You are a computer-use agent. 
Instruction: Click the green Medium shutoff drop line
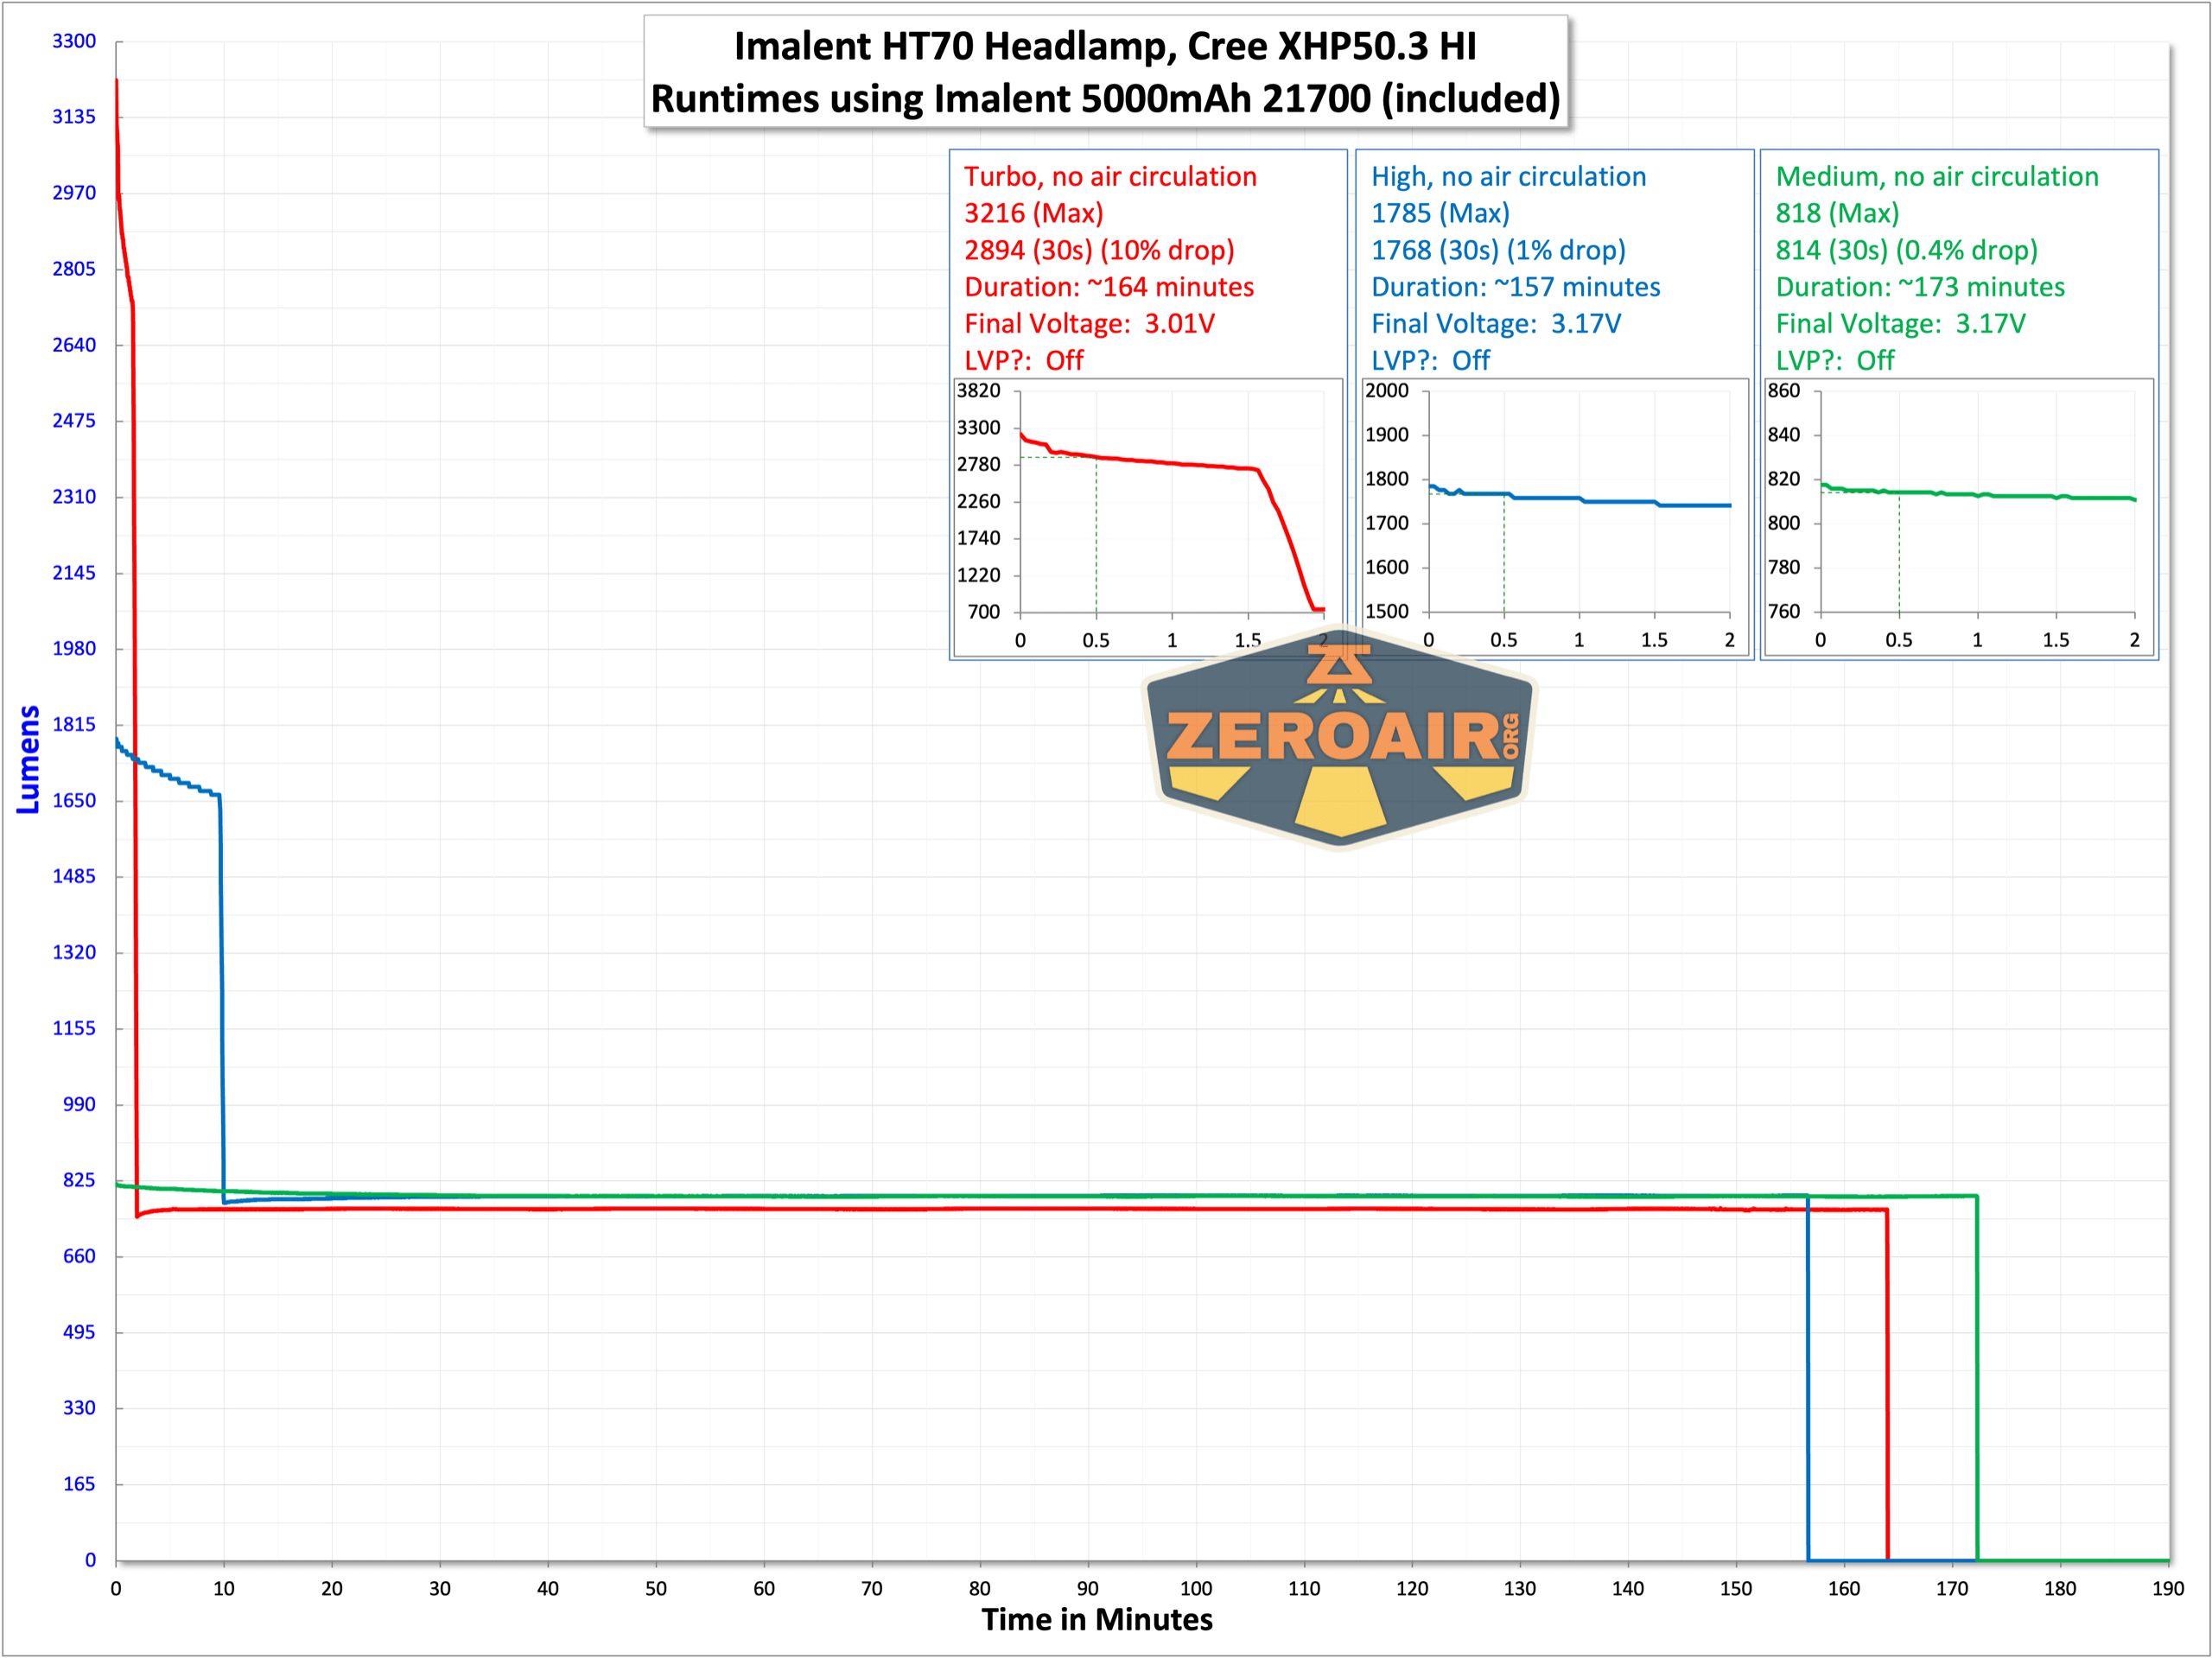pyautogui.click(x=1977, y=1400)
